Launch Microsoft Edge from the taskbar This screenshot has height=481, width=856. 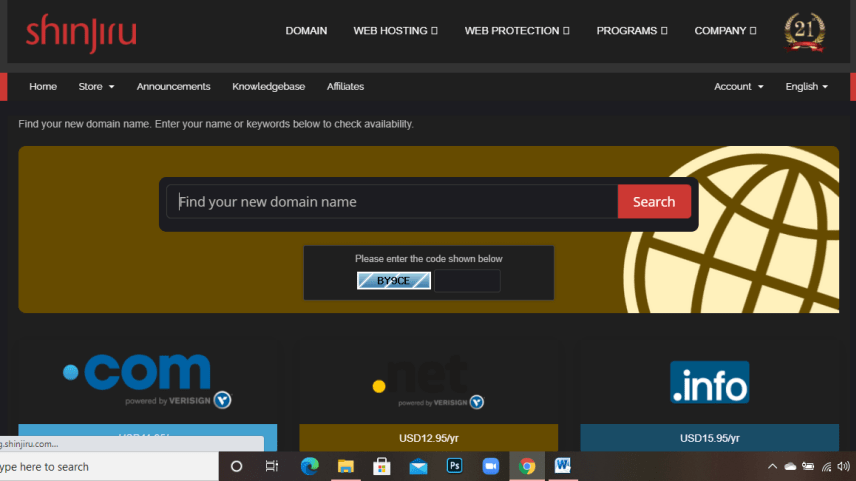click(310, 466)
